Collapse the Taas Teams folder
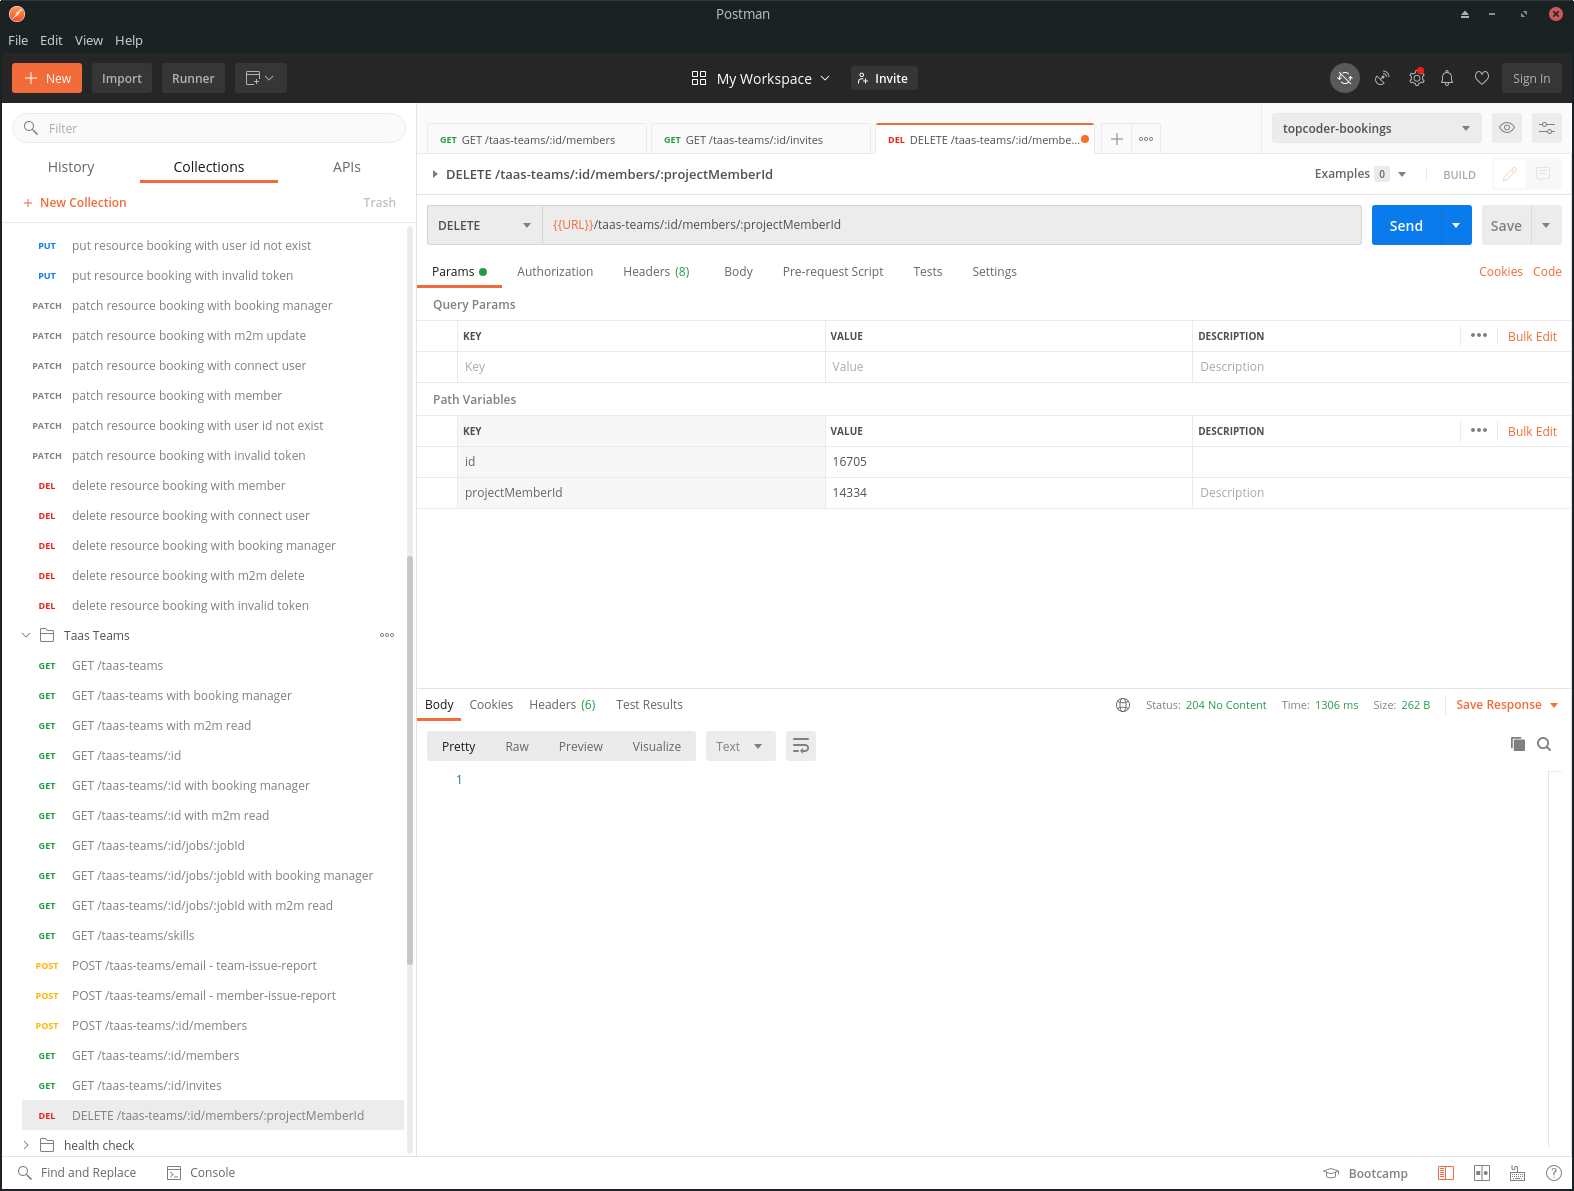This screenshot has height=1191, width=1574. pyautogui.click(x=26, y=635)
